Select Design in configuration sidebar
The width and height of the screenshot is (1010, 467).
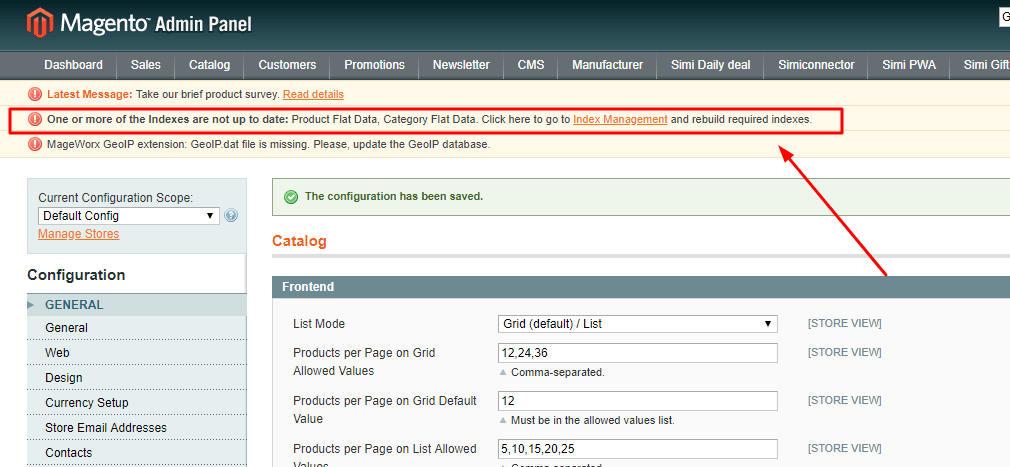point(137,378)
